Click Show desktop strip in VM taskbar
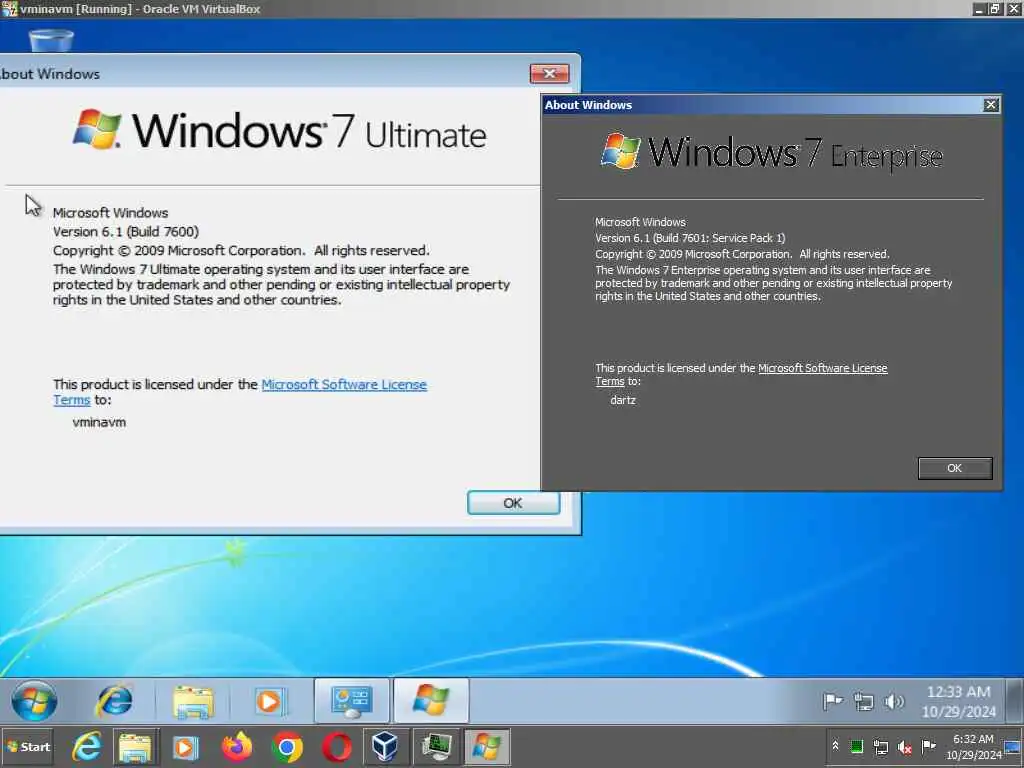 (x=1014, y=701)
